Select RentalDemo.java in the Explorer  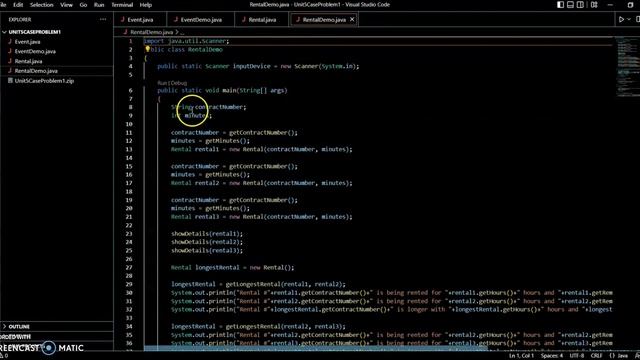coord(36,71)
